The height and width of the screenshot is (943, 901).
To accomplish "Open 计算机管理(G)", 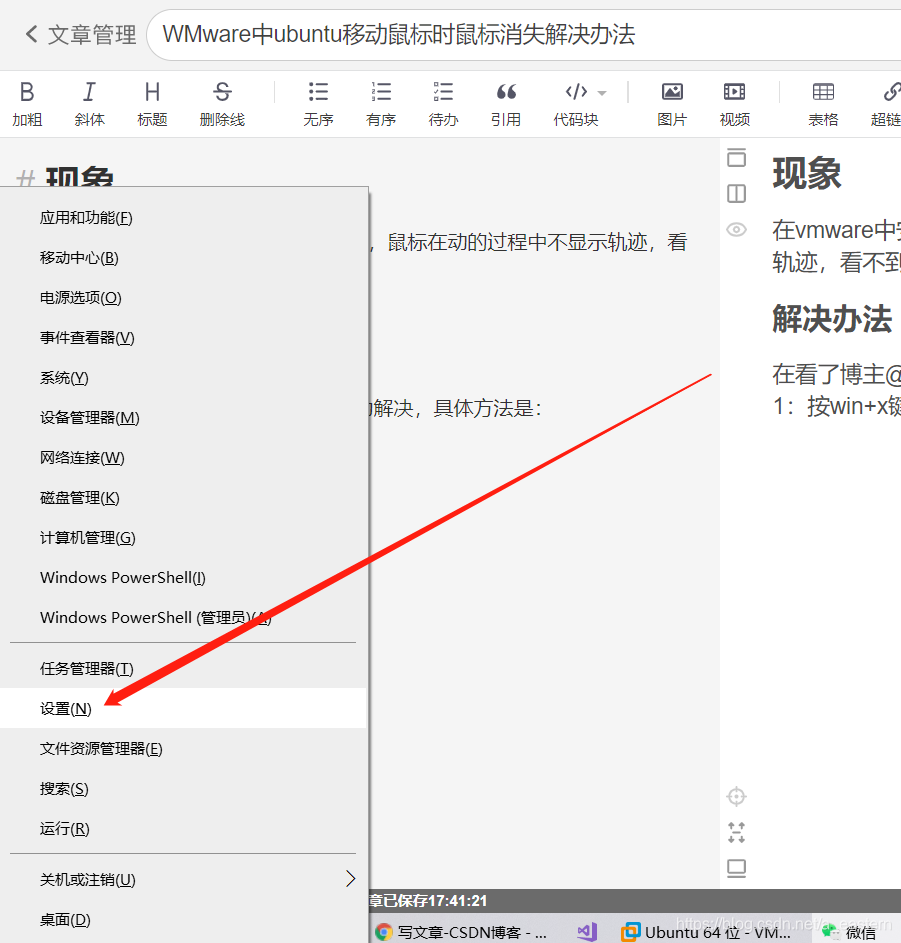I will [x=183, y=538].
